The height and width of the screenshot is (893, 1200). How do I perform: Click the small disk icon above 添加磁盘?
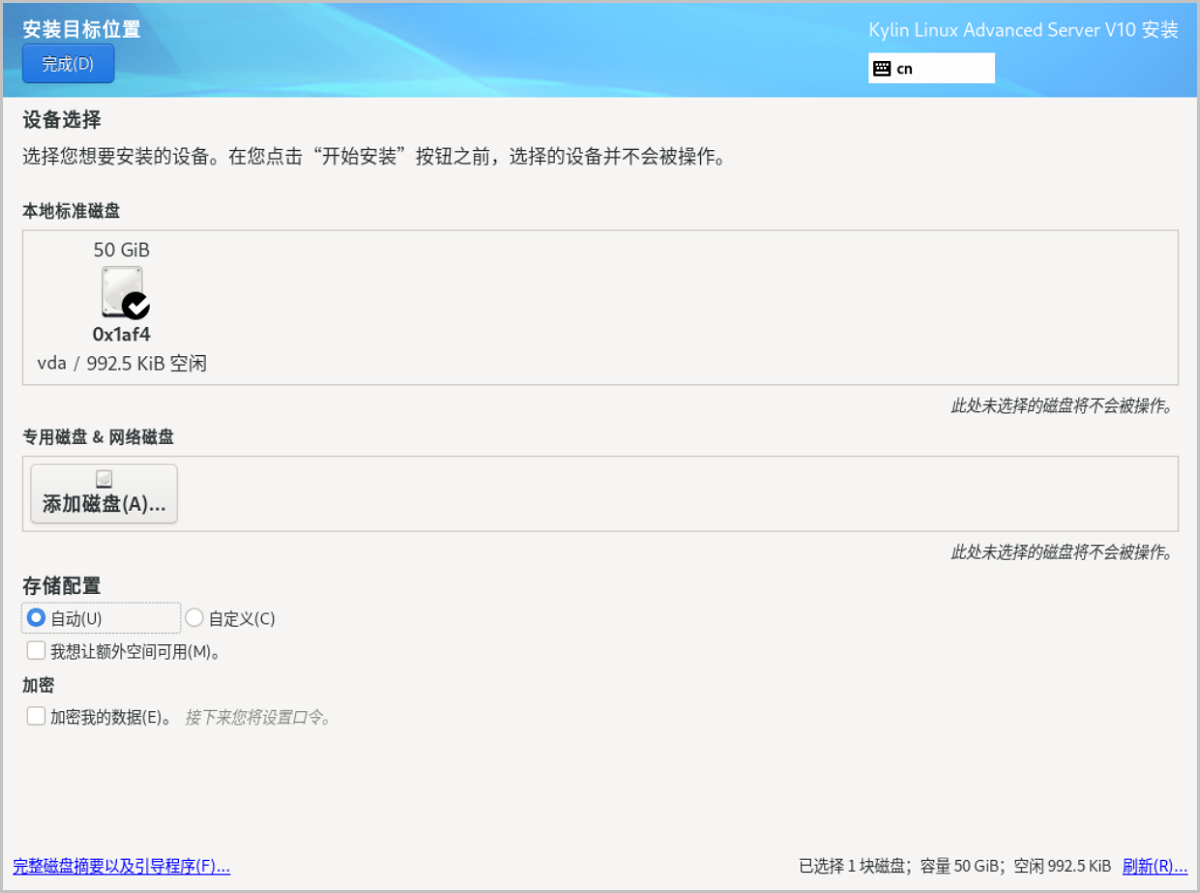104,479
